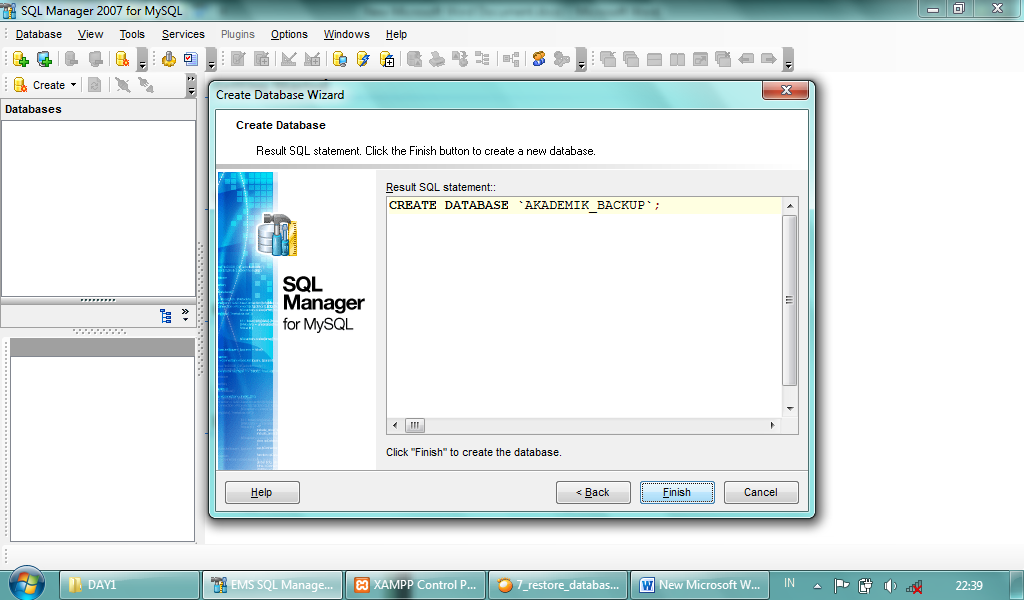Click the tree view icon below Databases panel

tap(166, 317)
